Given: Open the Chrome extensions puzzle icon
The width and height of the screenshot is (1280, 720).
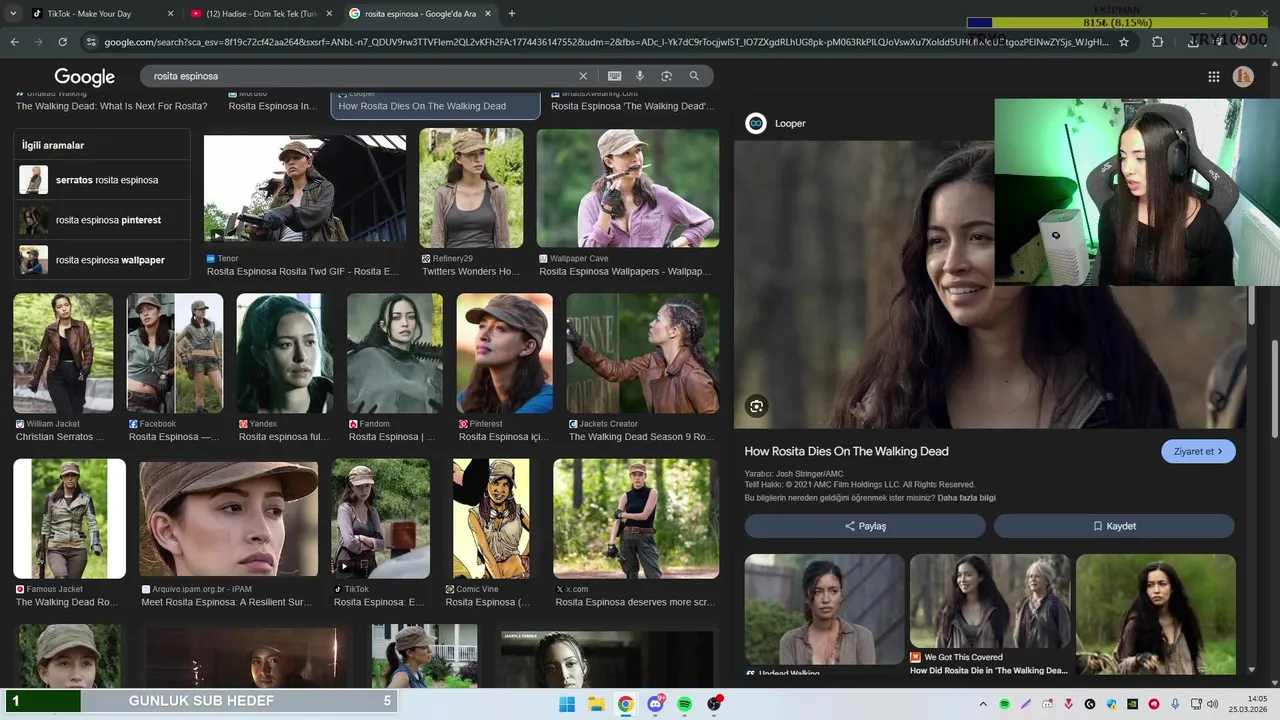Looking at the screenshot, I should [1158, 42].
